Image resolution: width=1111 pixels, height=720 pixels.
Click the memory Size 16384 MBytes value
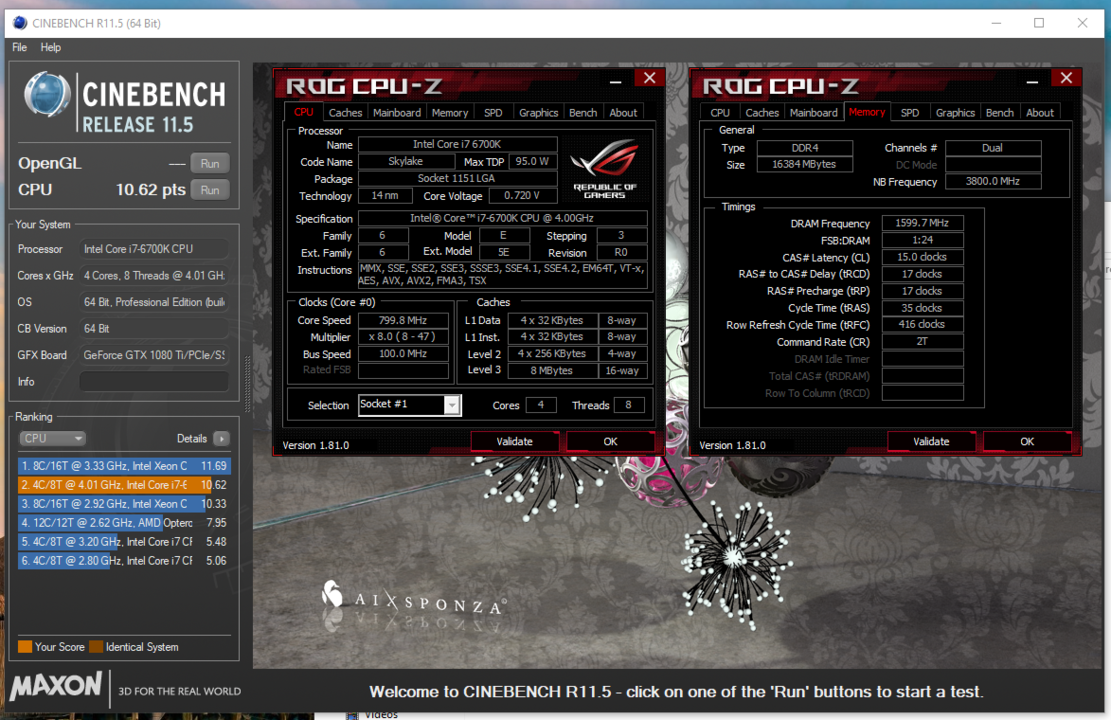[x=804, y=164]
